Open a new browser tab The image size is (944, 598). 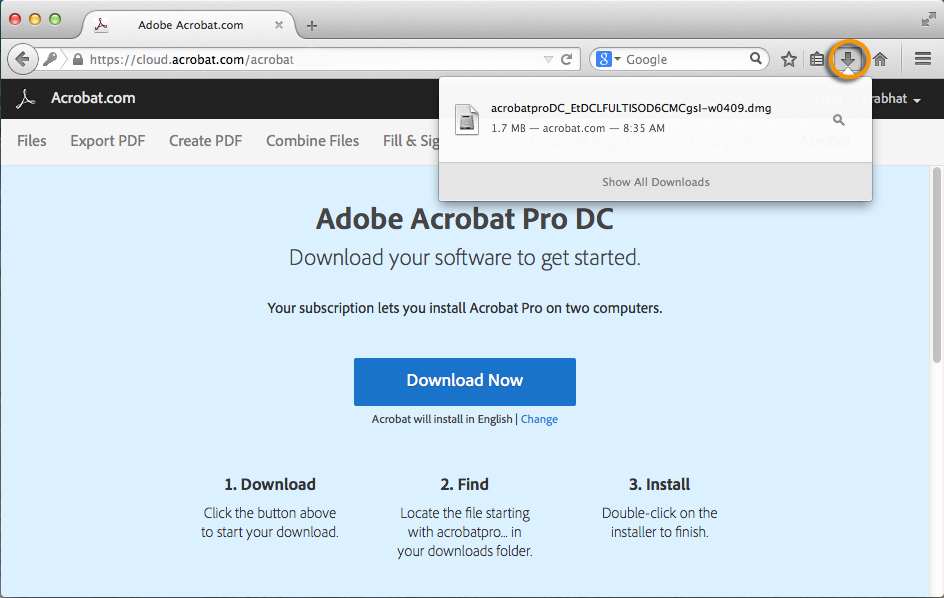312,25
